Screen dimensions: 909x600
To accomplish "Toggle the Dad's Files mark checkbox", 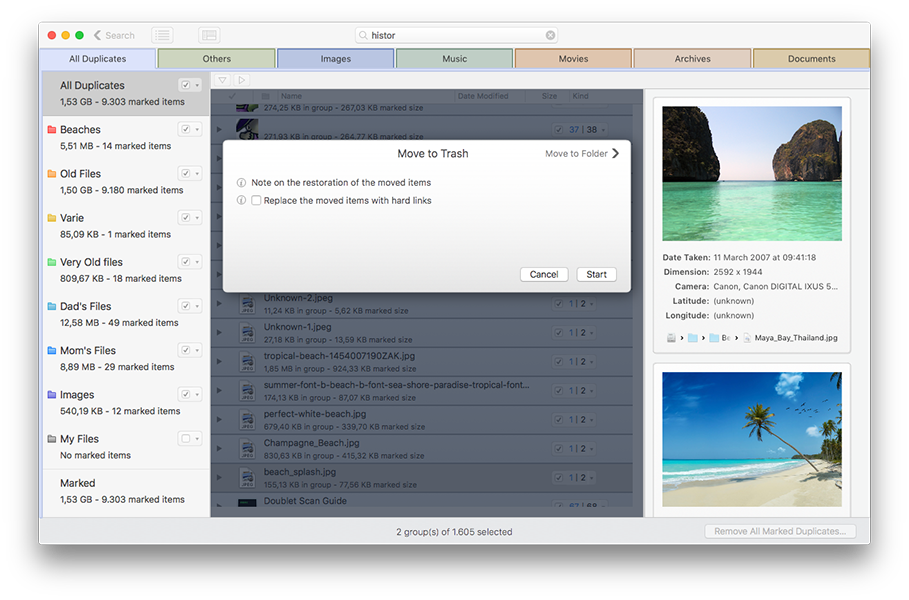I will pos(186,306).
